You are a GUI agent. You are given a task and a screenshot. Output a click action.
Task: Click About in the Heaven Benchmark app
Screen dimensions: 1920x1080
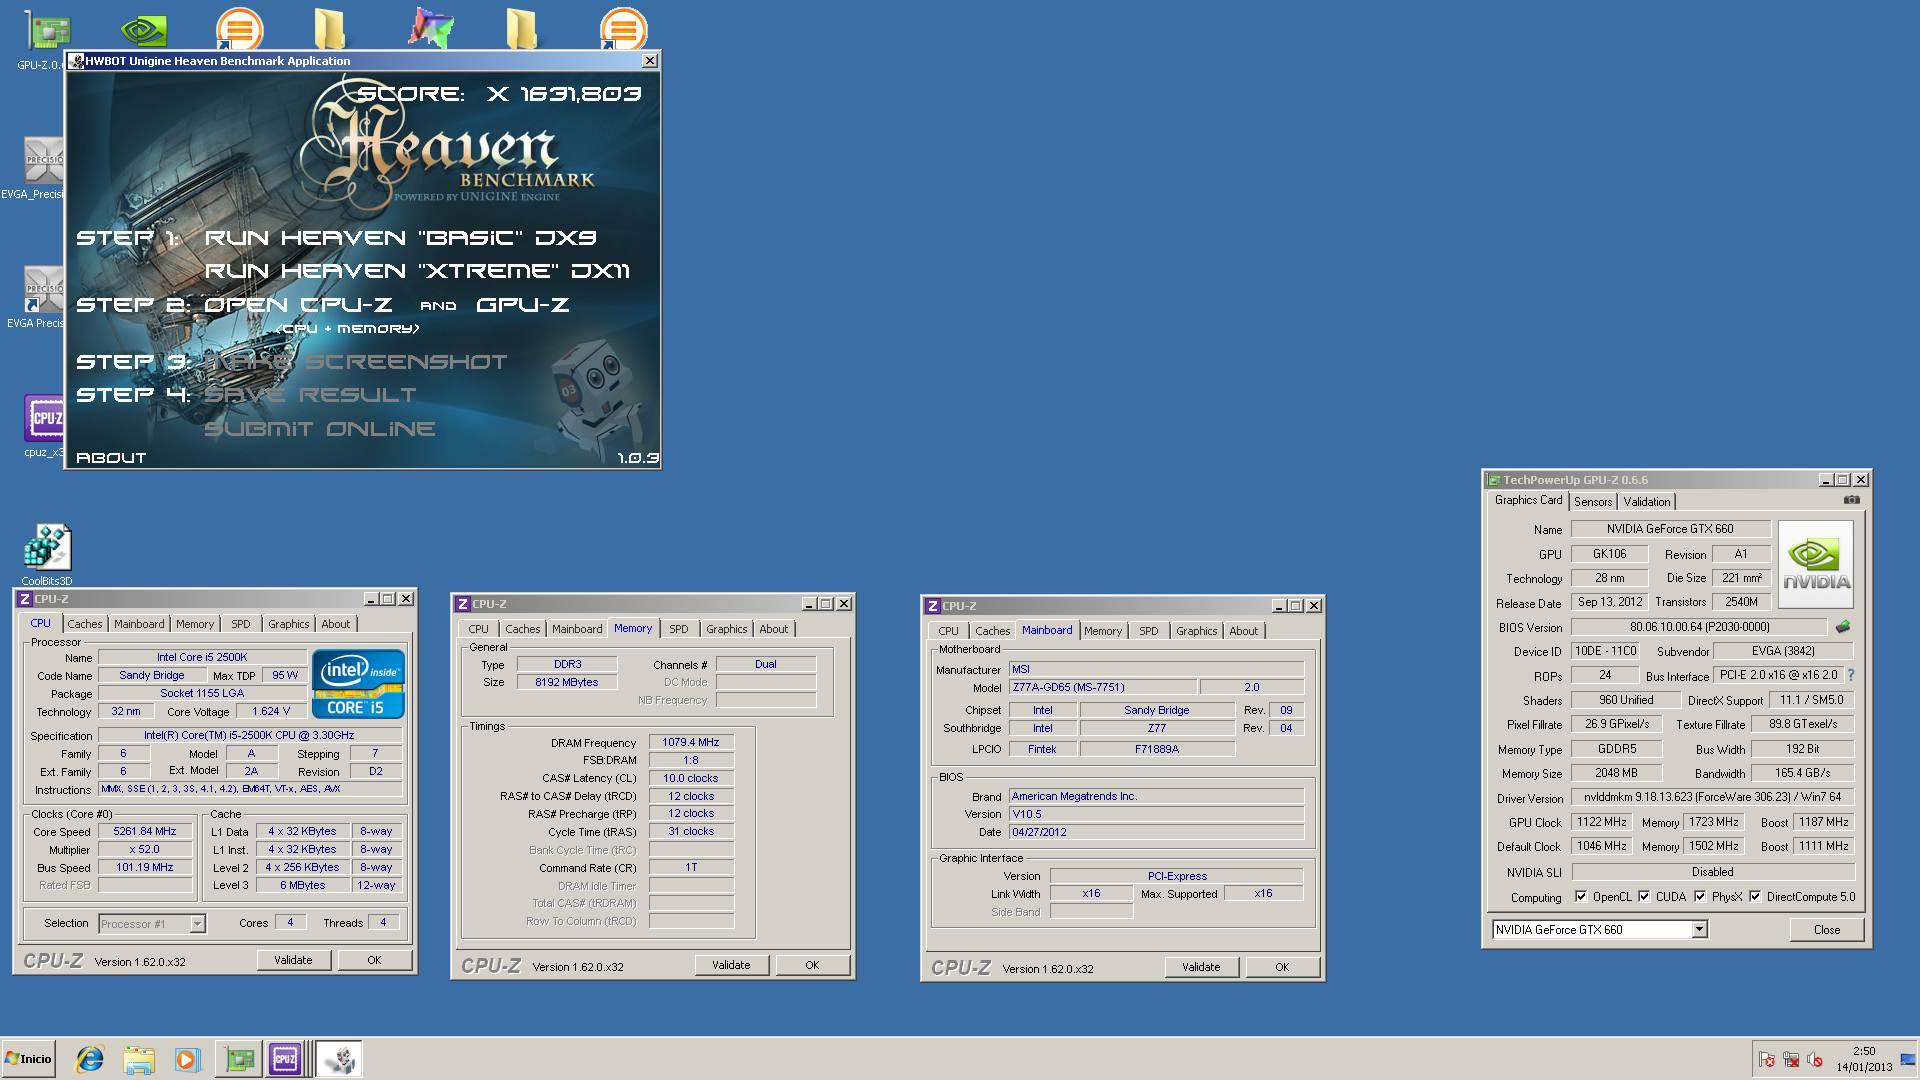click(x=111, y=458)
